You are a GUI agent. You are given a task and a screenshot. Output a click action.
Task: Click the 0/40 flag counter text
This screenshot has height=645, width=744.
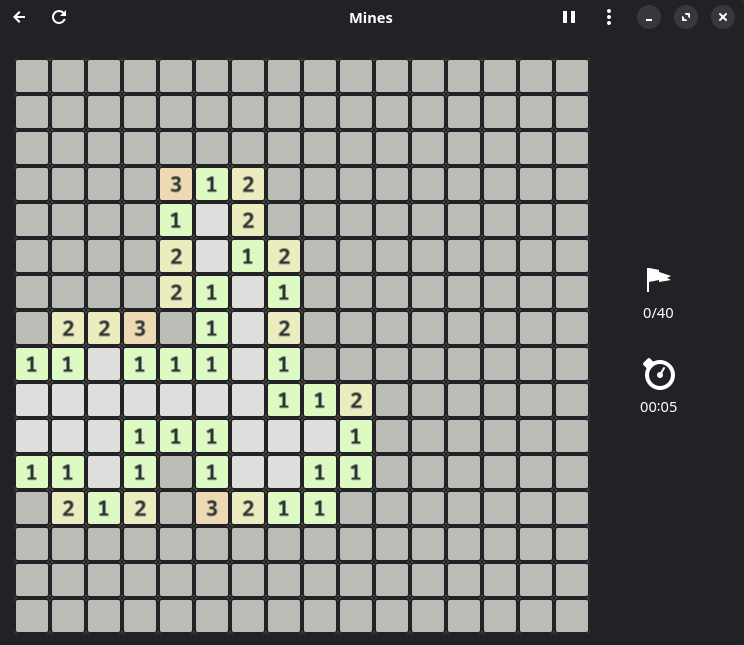coord(658,313)
